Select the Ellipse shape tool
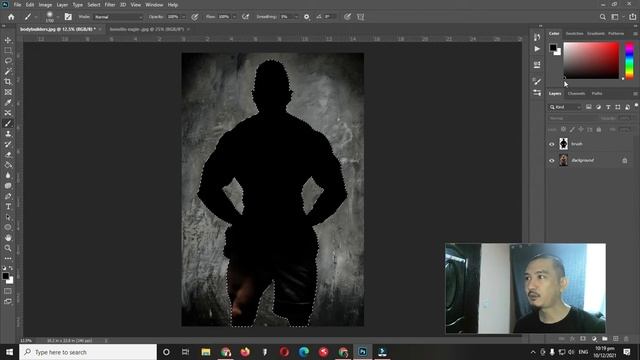Image resolution: width=640 pixels, height=360 pixels. pos(8,227)
